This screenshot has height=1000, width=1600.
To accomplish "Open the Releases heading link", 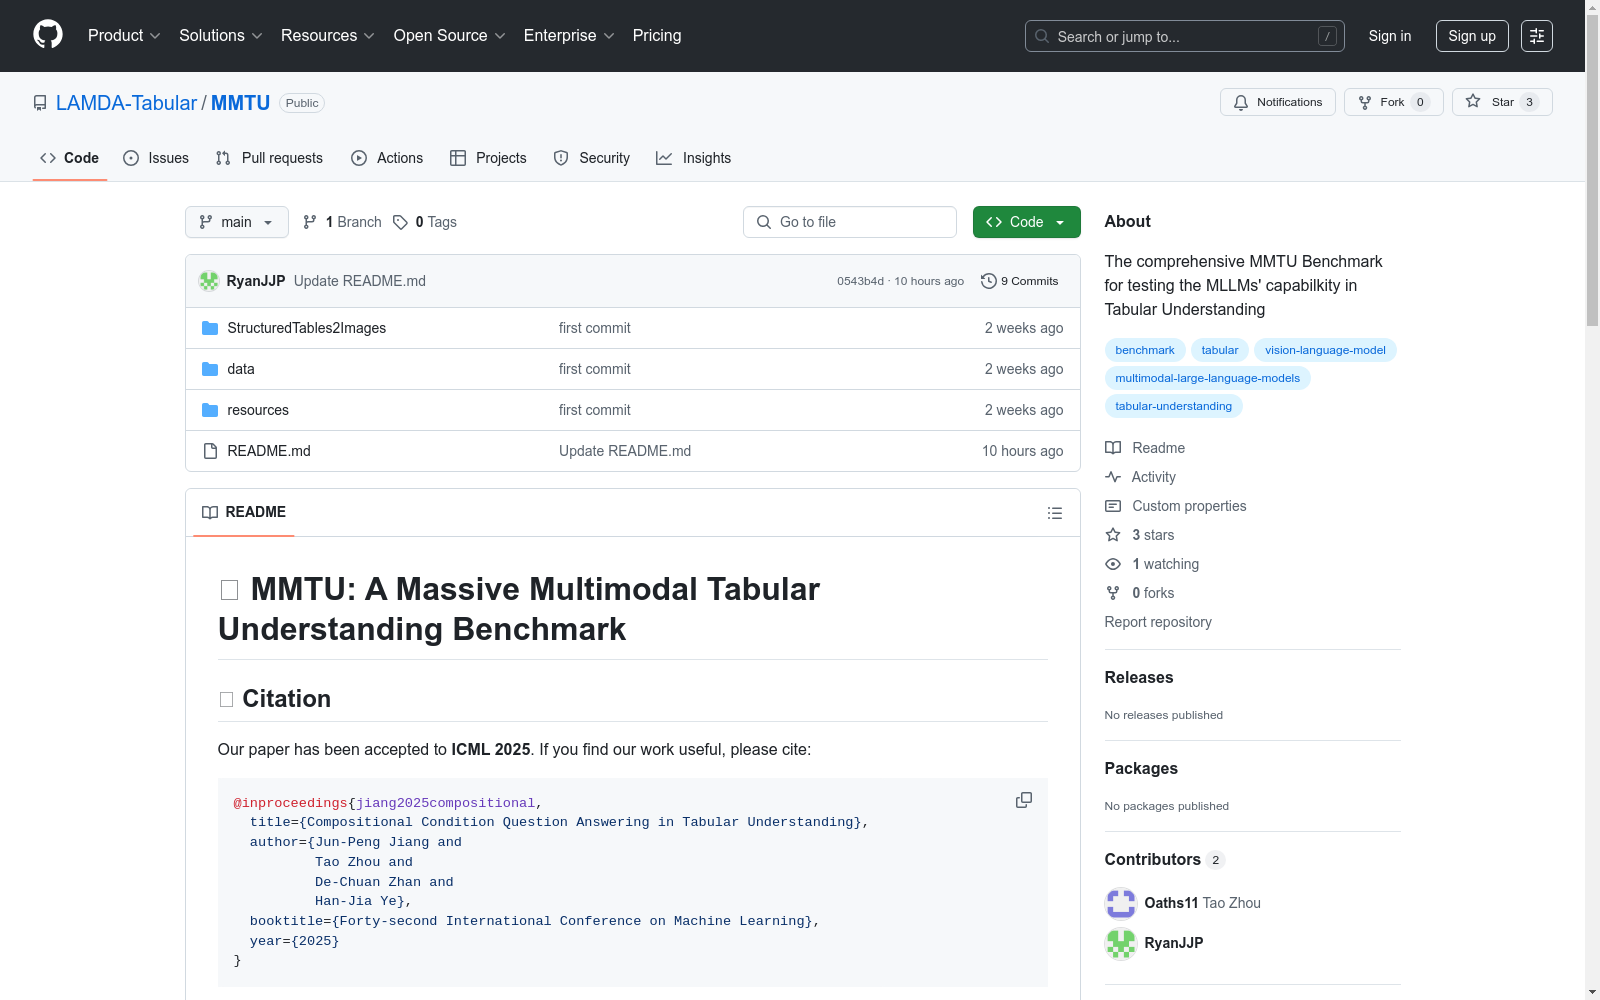I will pyautogui.click(x=1139, y=677).
